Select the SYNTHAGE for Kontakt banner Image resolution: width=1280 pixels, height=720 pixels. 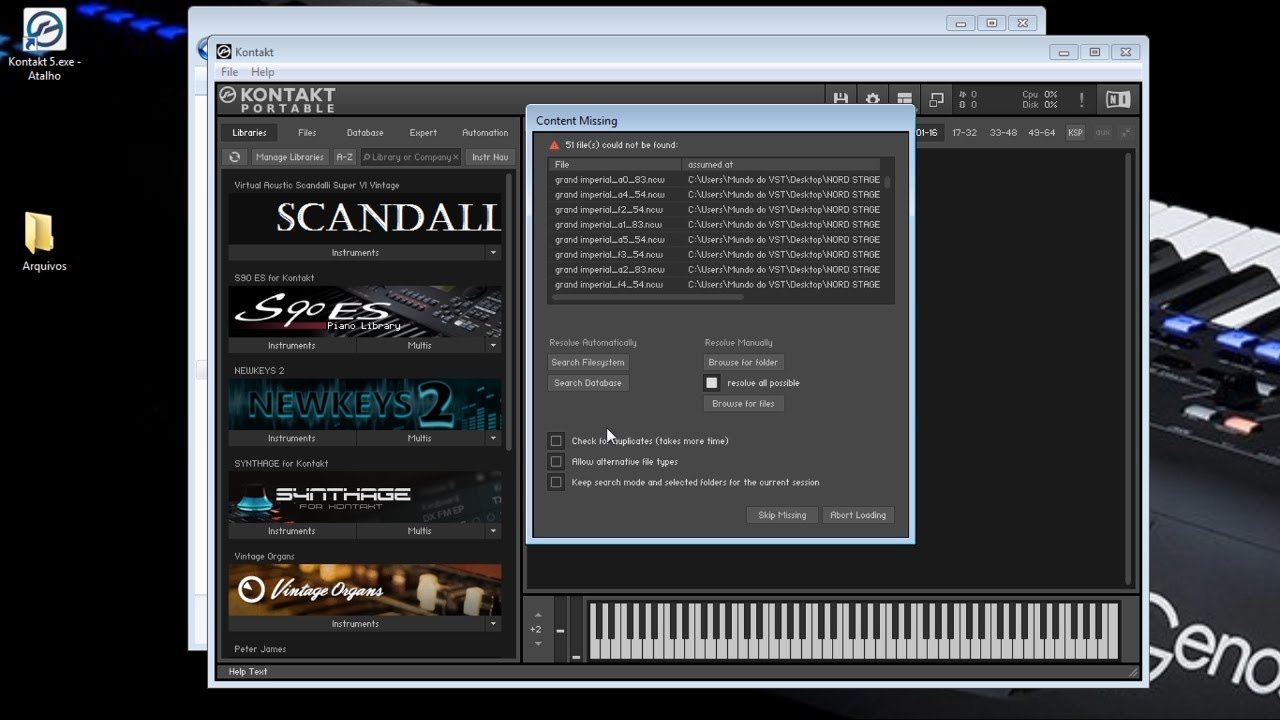(365, 497)
